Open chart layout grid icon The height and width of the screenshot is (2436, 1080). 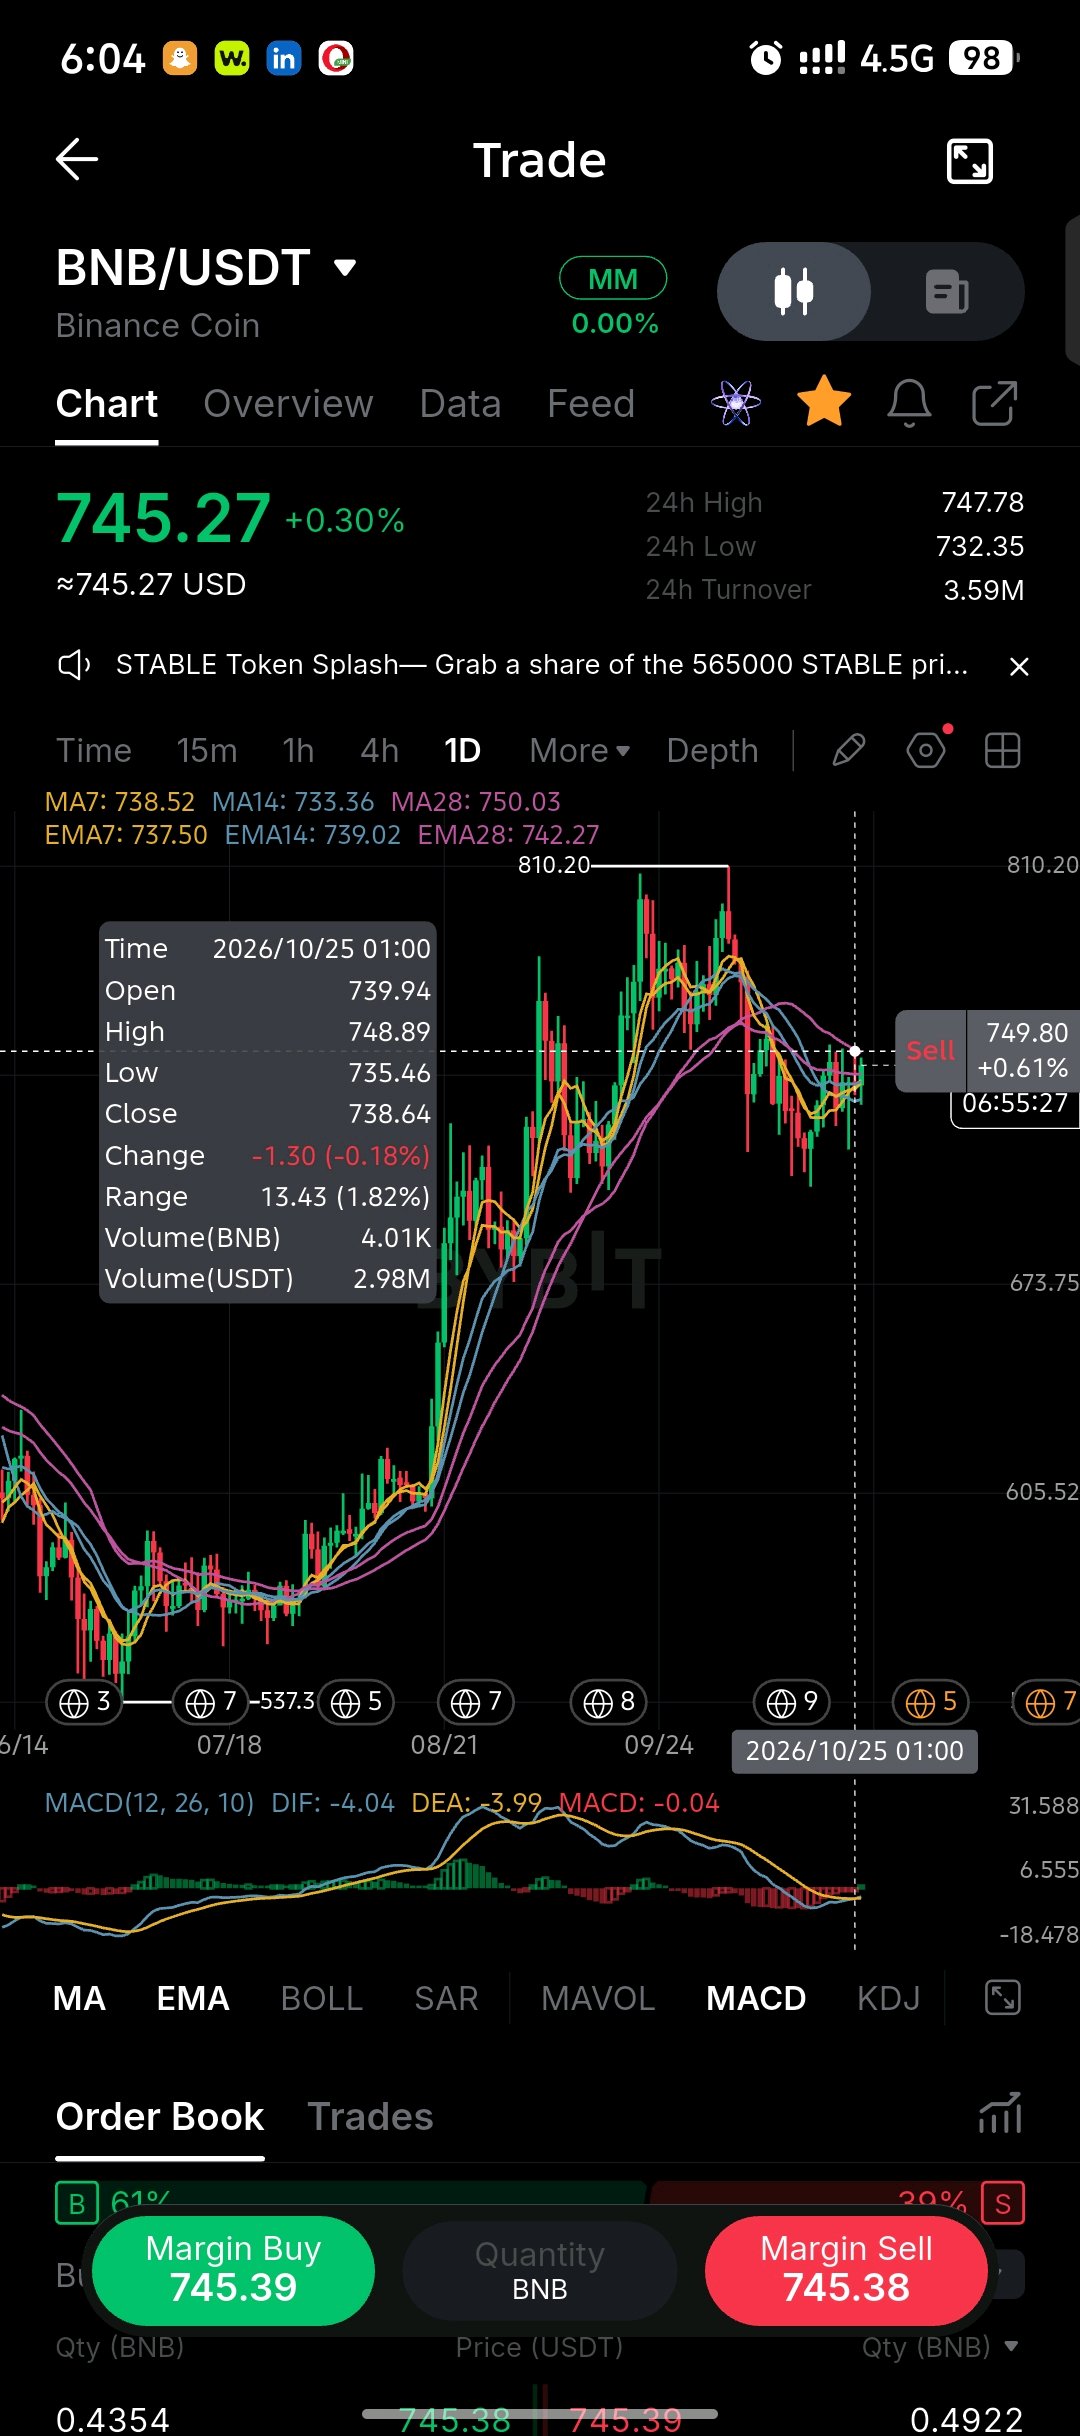pos(1002,750)
